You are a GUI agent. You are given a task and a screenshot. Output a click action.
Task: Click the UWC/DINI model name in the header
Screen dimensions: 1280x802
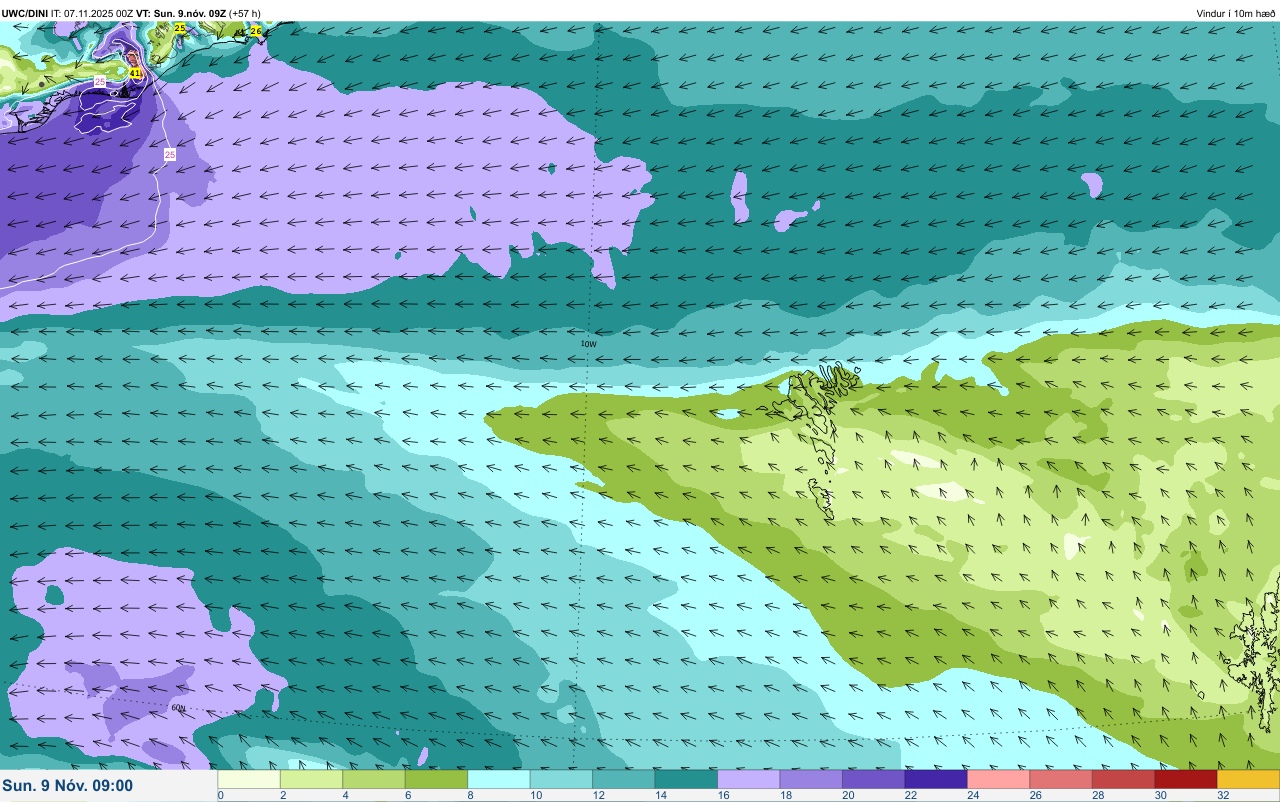pos(25,13)
